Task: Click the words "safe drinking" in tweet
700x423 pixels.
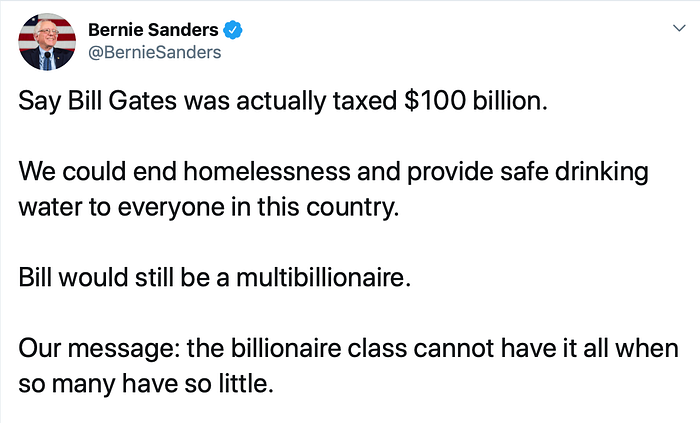Action: [574, 172]
